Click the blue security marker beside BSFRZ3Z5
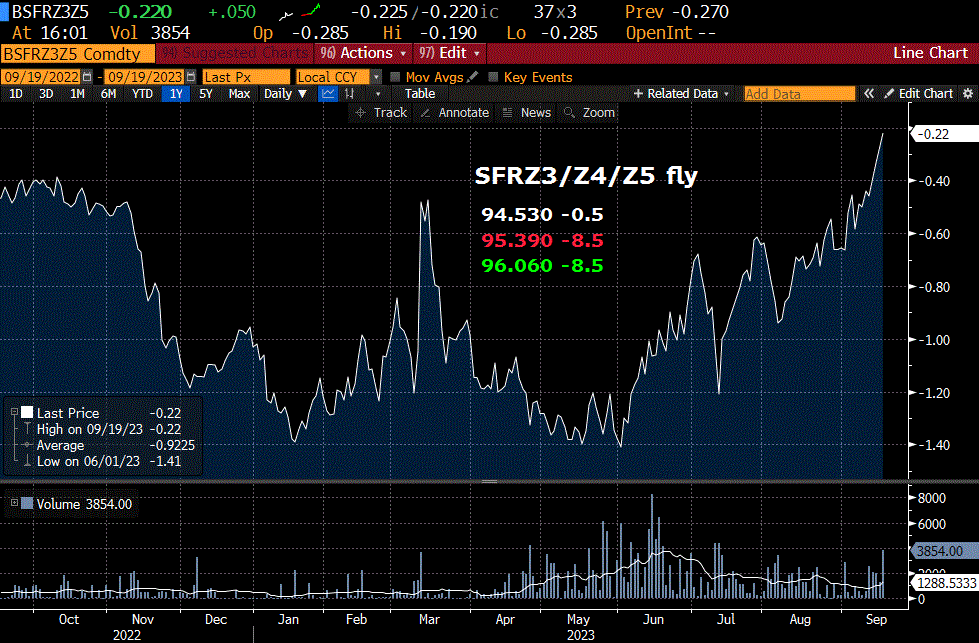979x643 pixels. (x=4, y=12)
